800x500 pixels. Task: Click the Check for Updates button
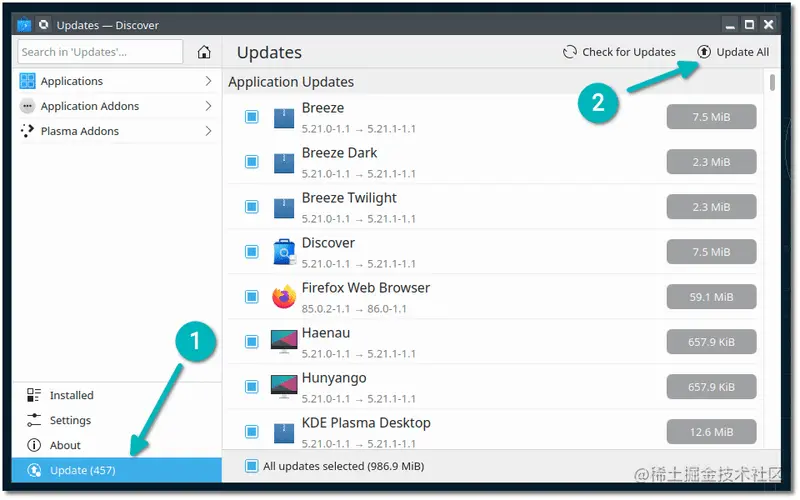619,52
